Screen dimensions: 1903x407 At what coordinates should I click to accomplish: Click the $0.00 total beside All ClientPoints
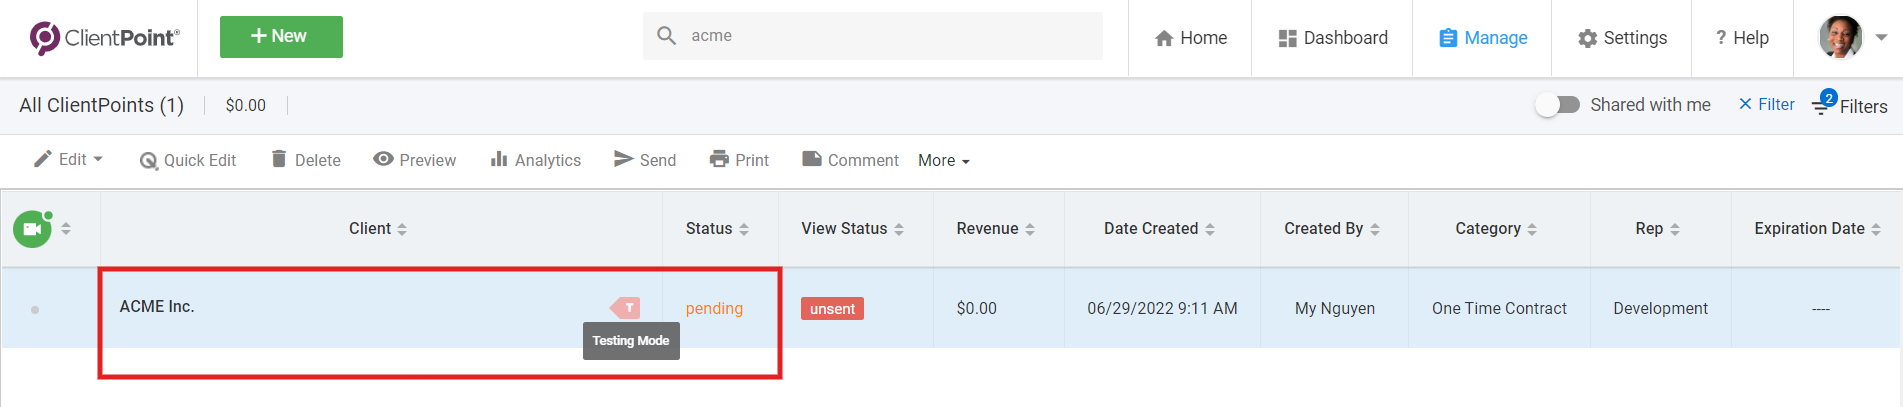click(x=246, y=105)
